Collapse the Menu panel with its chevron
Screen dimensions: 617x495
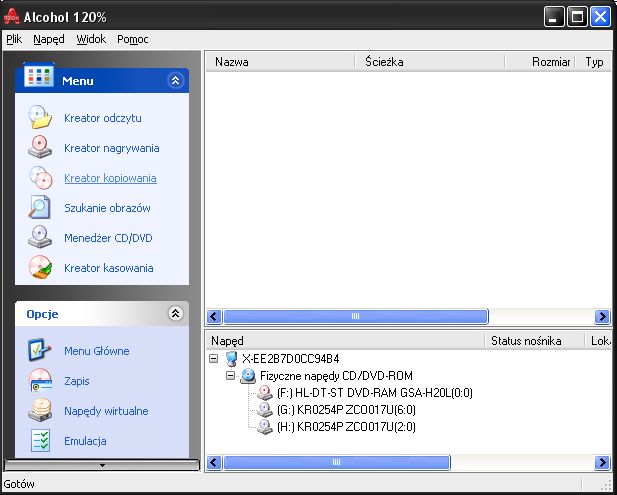click(x=175, y=81)
